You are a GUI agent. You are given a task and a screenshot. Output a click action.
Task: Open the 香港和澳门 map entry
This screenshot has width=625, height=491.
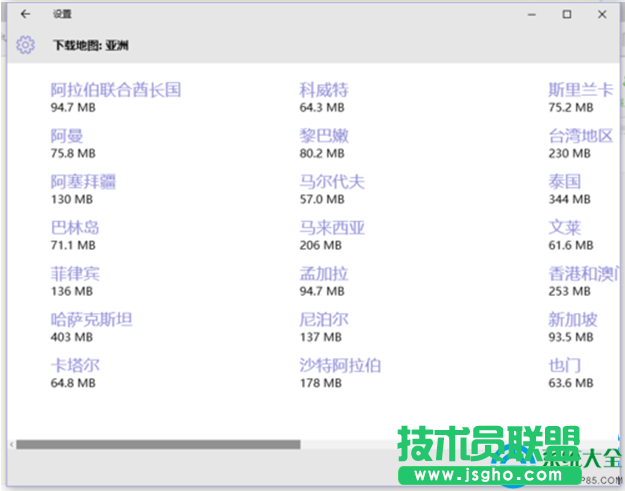(x=584, y=273)
